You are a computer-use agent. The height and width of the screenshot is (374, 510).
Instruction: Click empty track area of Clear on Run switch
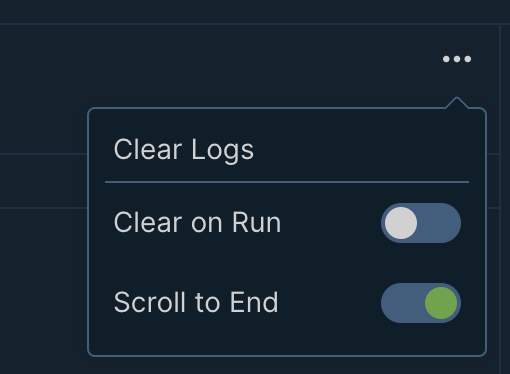(x=440, y=223)
